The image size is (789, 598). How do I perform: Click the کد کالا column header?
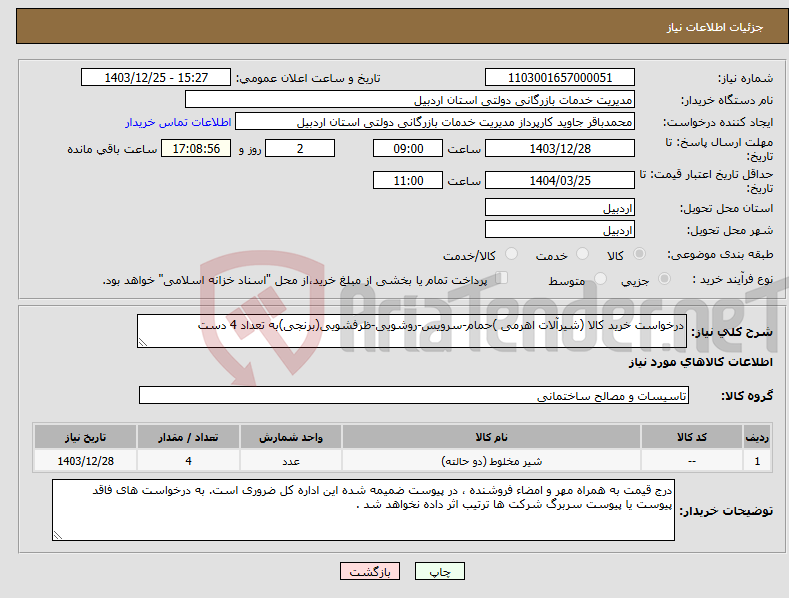coord(691,437)
